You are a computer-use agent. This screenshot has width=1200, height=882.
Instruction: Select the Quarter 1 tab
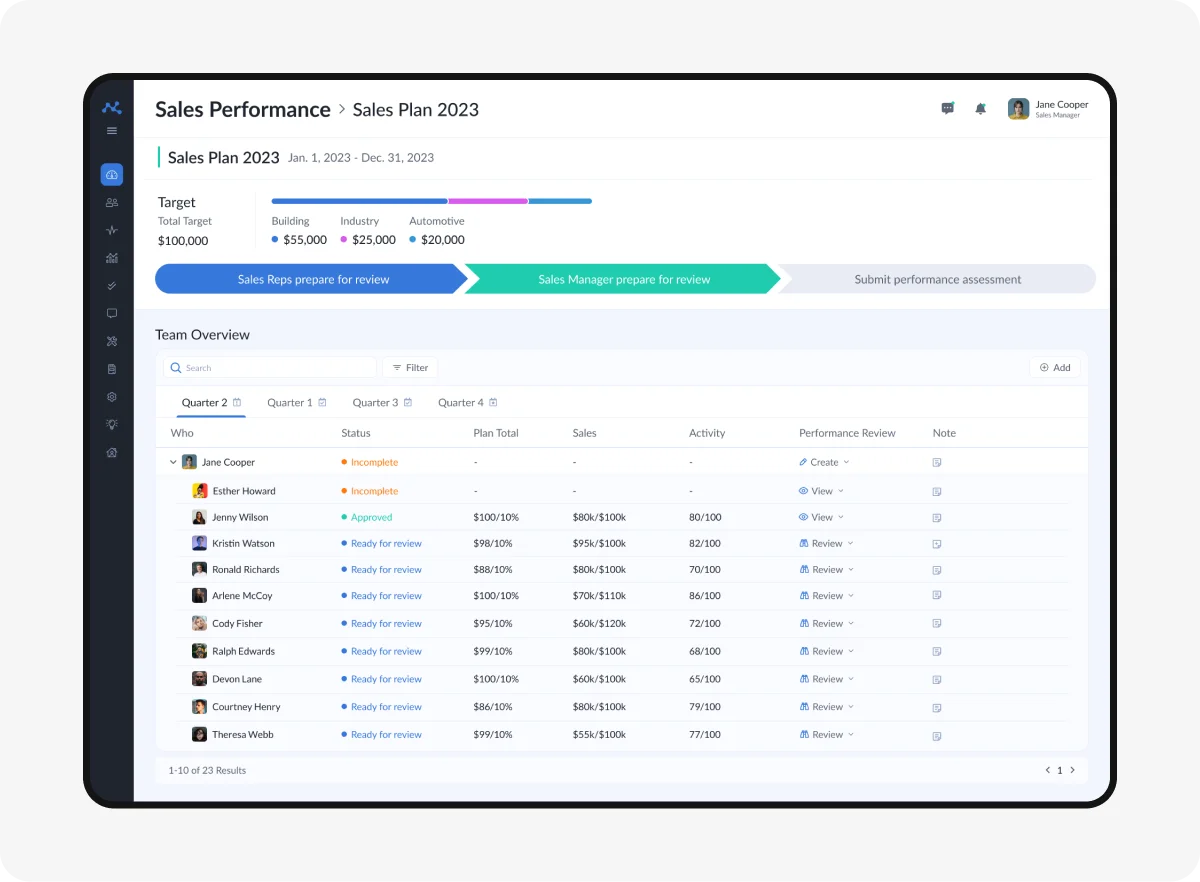(x=296, y=403)
